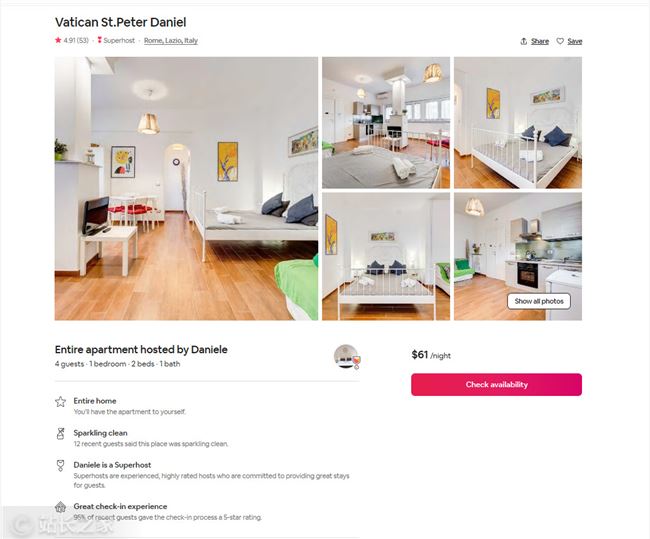Click the Vatican St.Peter Daniel listing title

point(121,22)
